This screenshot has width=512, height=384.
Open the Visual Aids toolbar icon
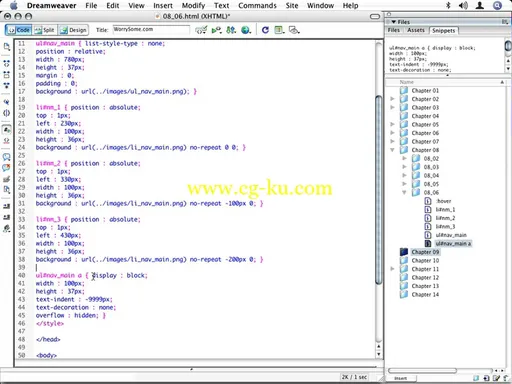294,30
